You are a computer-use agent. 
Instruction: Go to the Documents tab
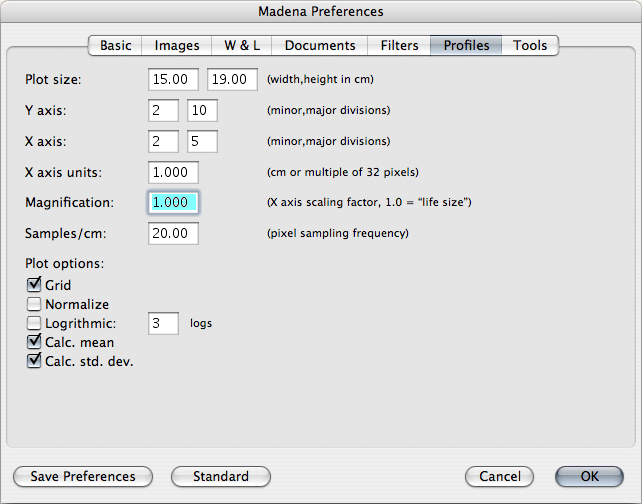coord(320,45)
